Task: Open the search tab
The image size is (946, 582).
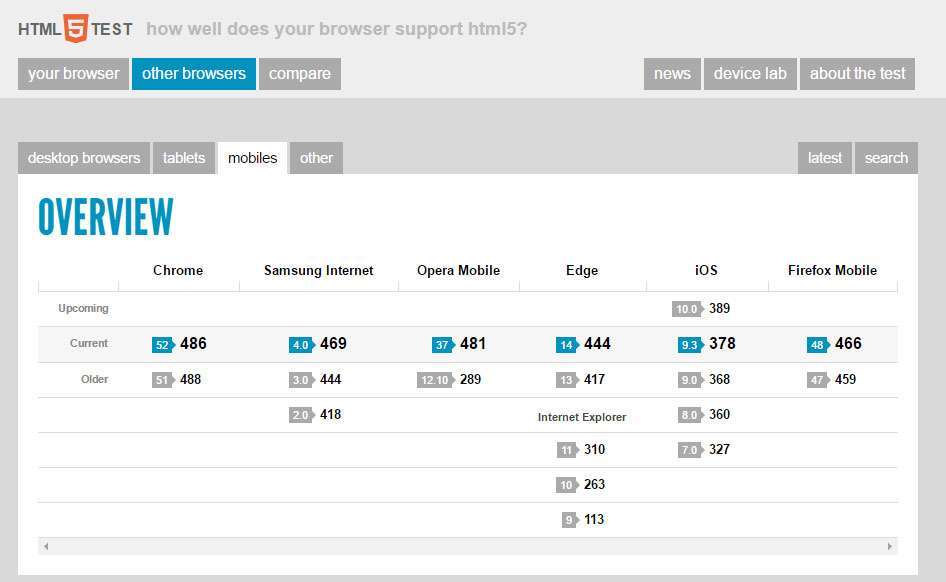Action: [886, 158]
